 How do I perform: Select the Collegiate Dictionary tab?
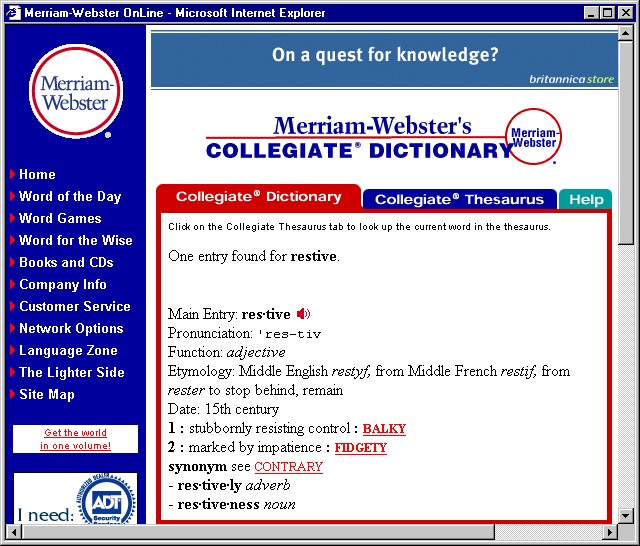point(259,197)
